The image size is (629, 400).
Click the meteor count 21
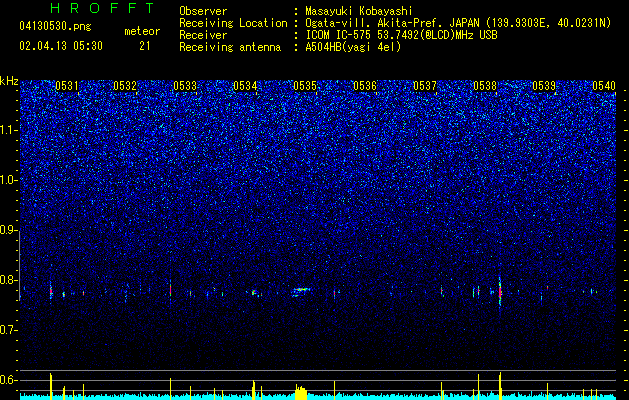(144, 46)
